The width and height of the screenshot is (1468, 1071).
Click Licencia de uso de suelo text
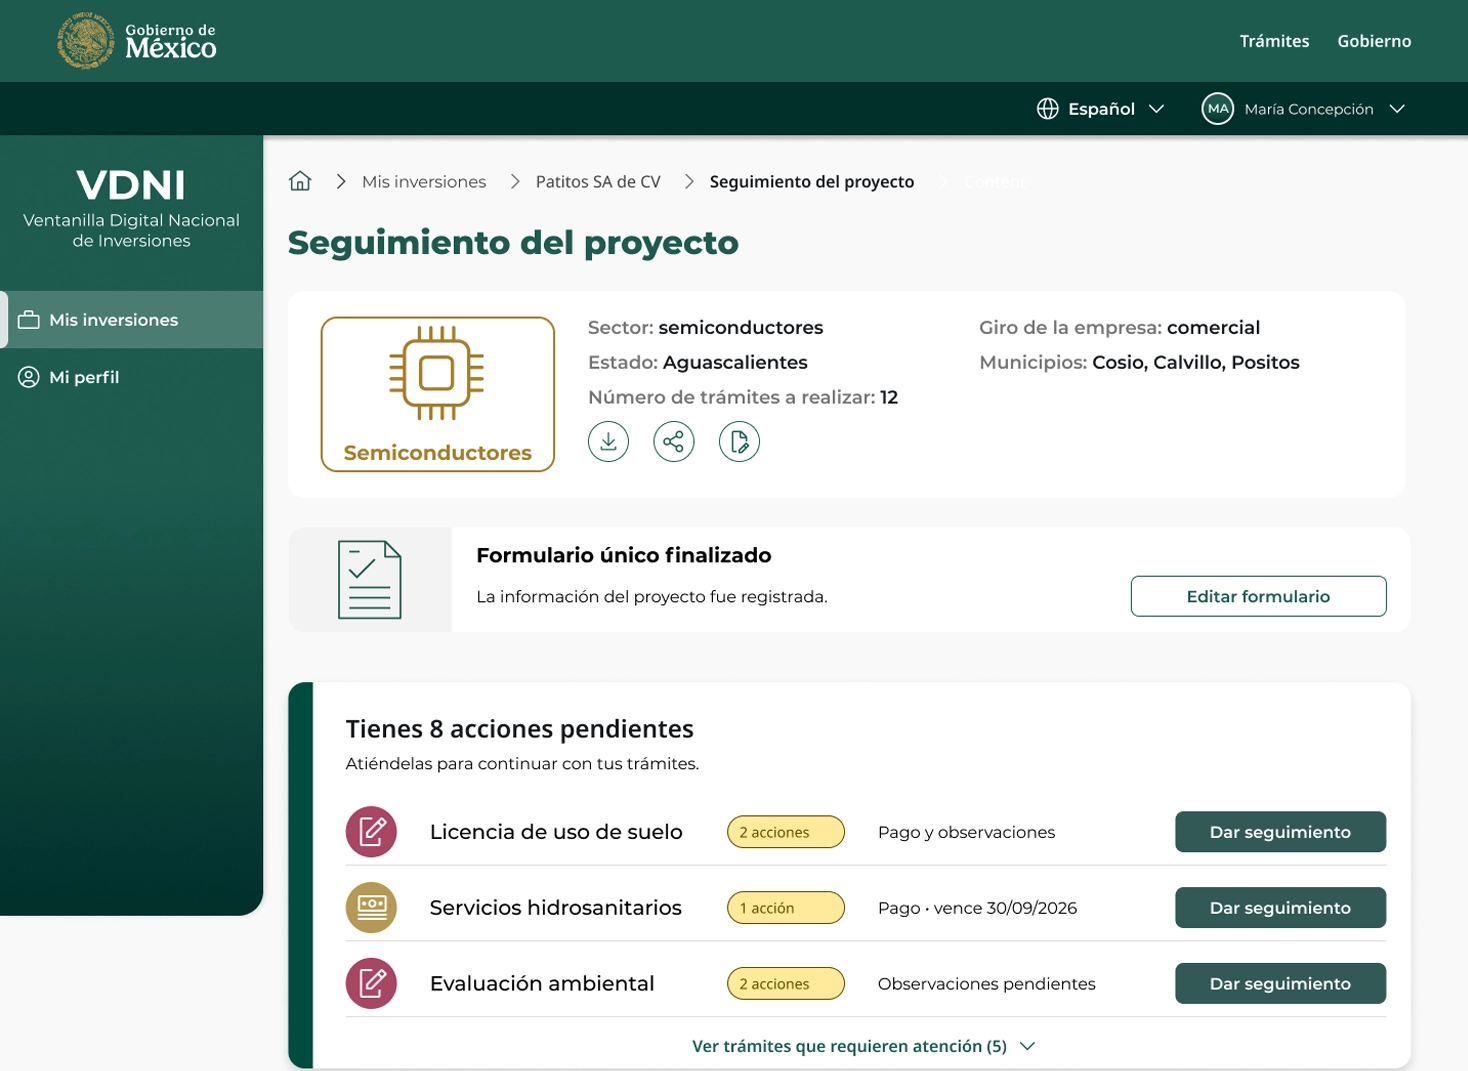pos(556,832)
